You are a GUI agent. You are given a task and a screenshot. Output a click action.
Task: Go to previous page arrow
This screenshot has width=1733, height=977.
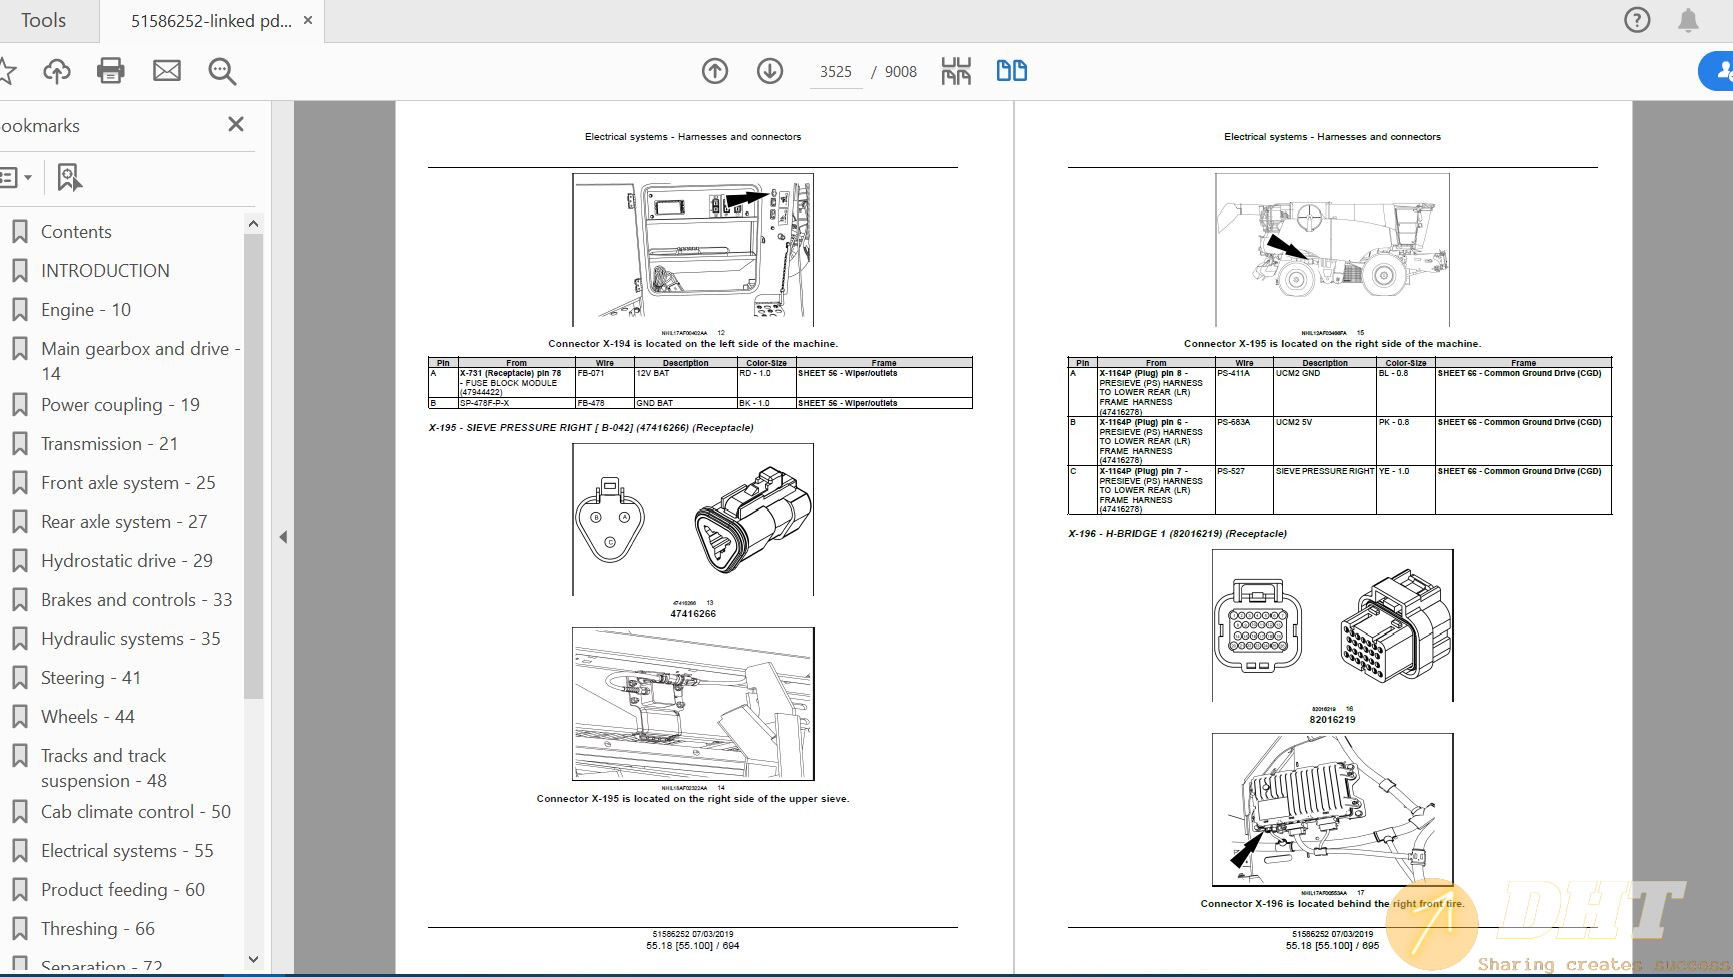715,71
